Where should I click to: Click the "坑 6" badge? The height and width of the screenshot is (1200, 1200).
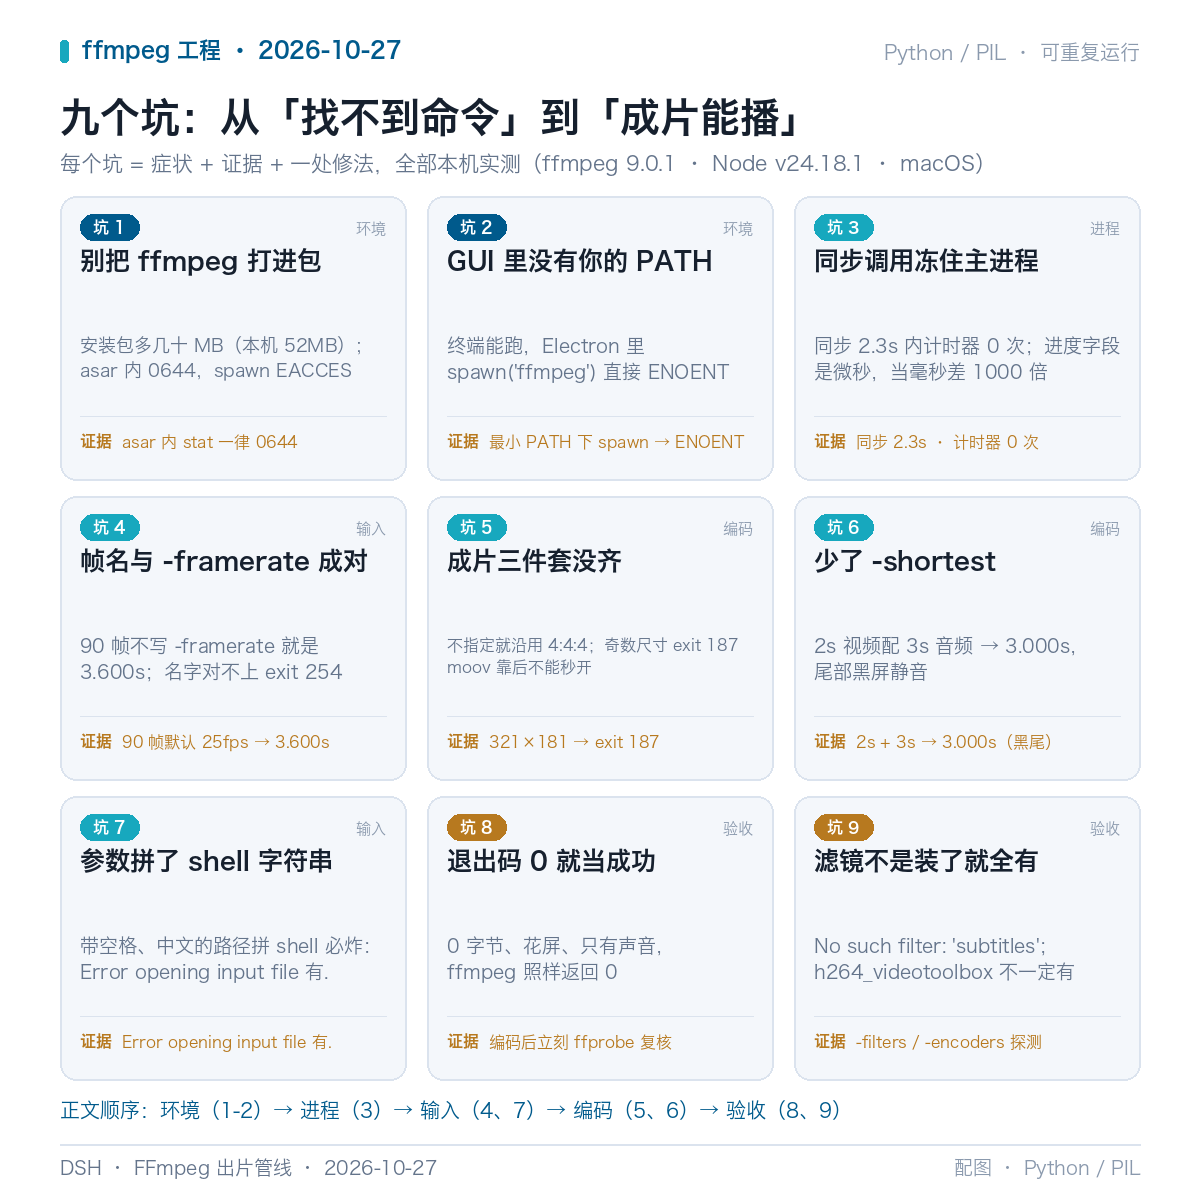(x=844, y=528)
